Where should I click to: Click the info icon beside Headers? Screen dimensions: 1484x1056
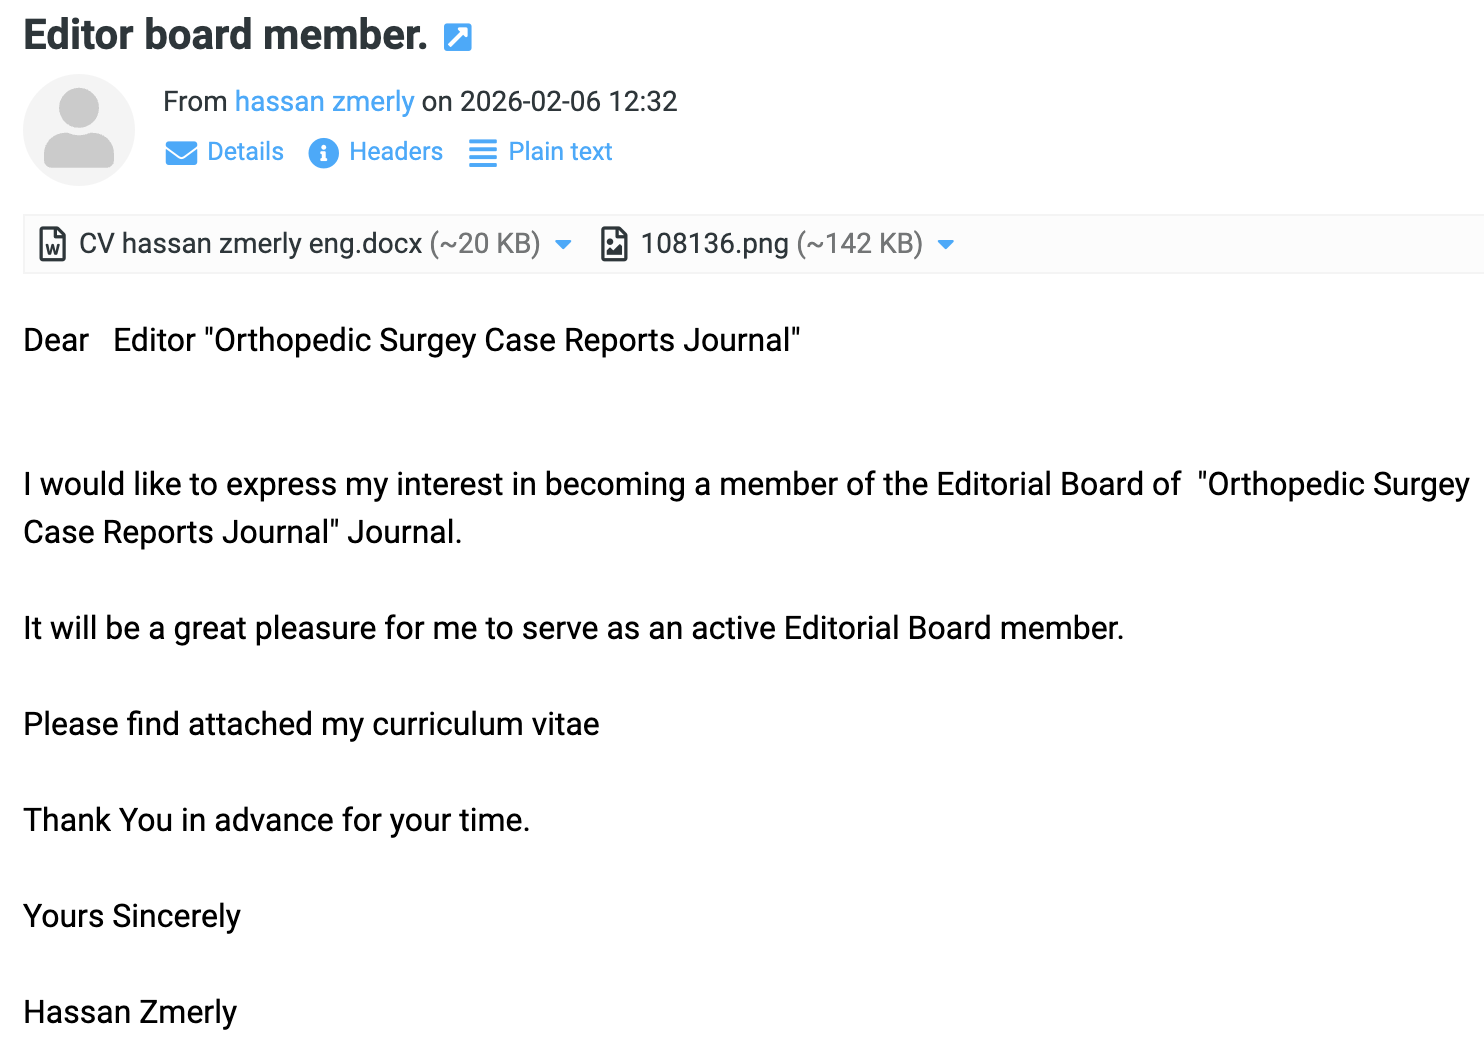pyautogui.click(x=323, y=153)
